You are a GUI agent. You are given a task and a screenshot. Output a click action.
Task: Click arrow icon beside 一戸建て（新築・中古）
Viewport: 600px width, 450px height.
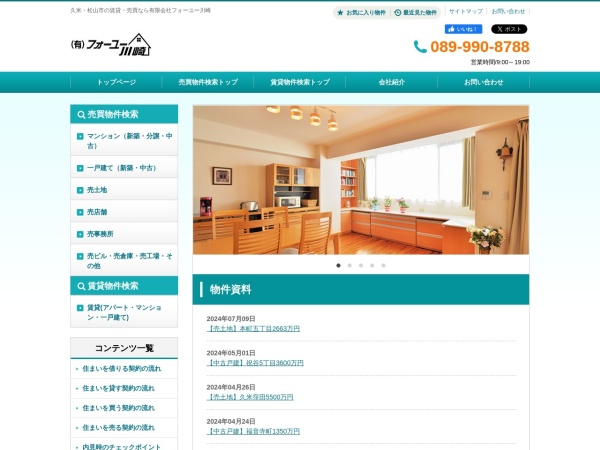click(80, 168)
